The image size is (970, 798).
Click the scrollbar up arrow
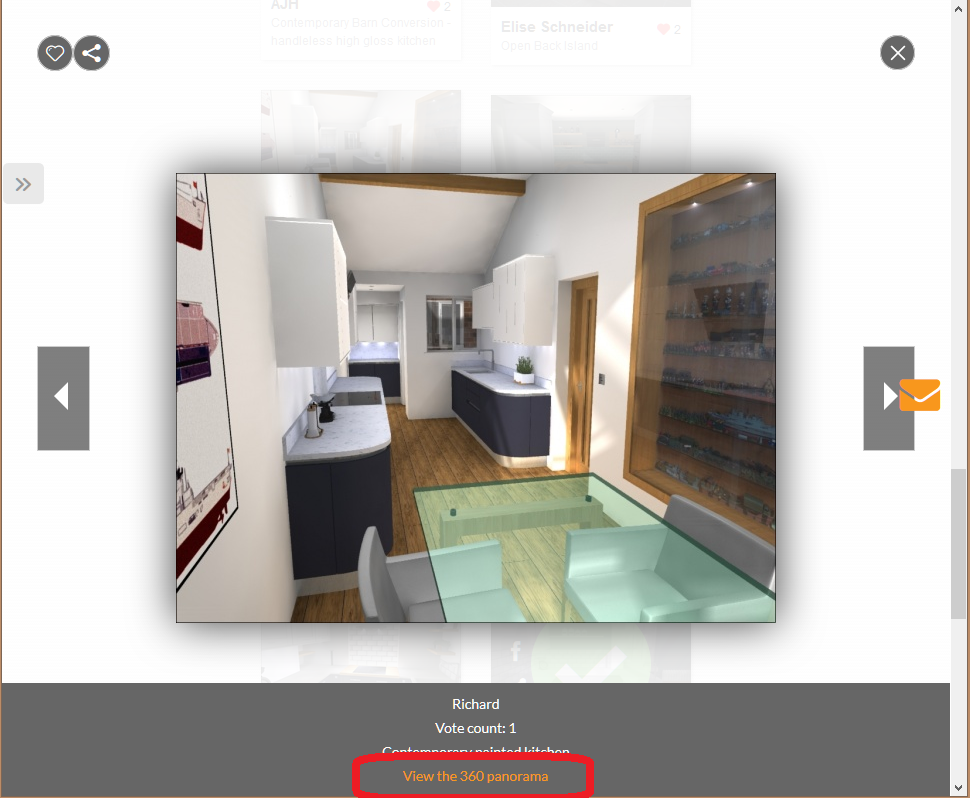tap(958, 8)
